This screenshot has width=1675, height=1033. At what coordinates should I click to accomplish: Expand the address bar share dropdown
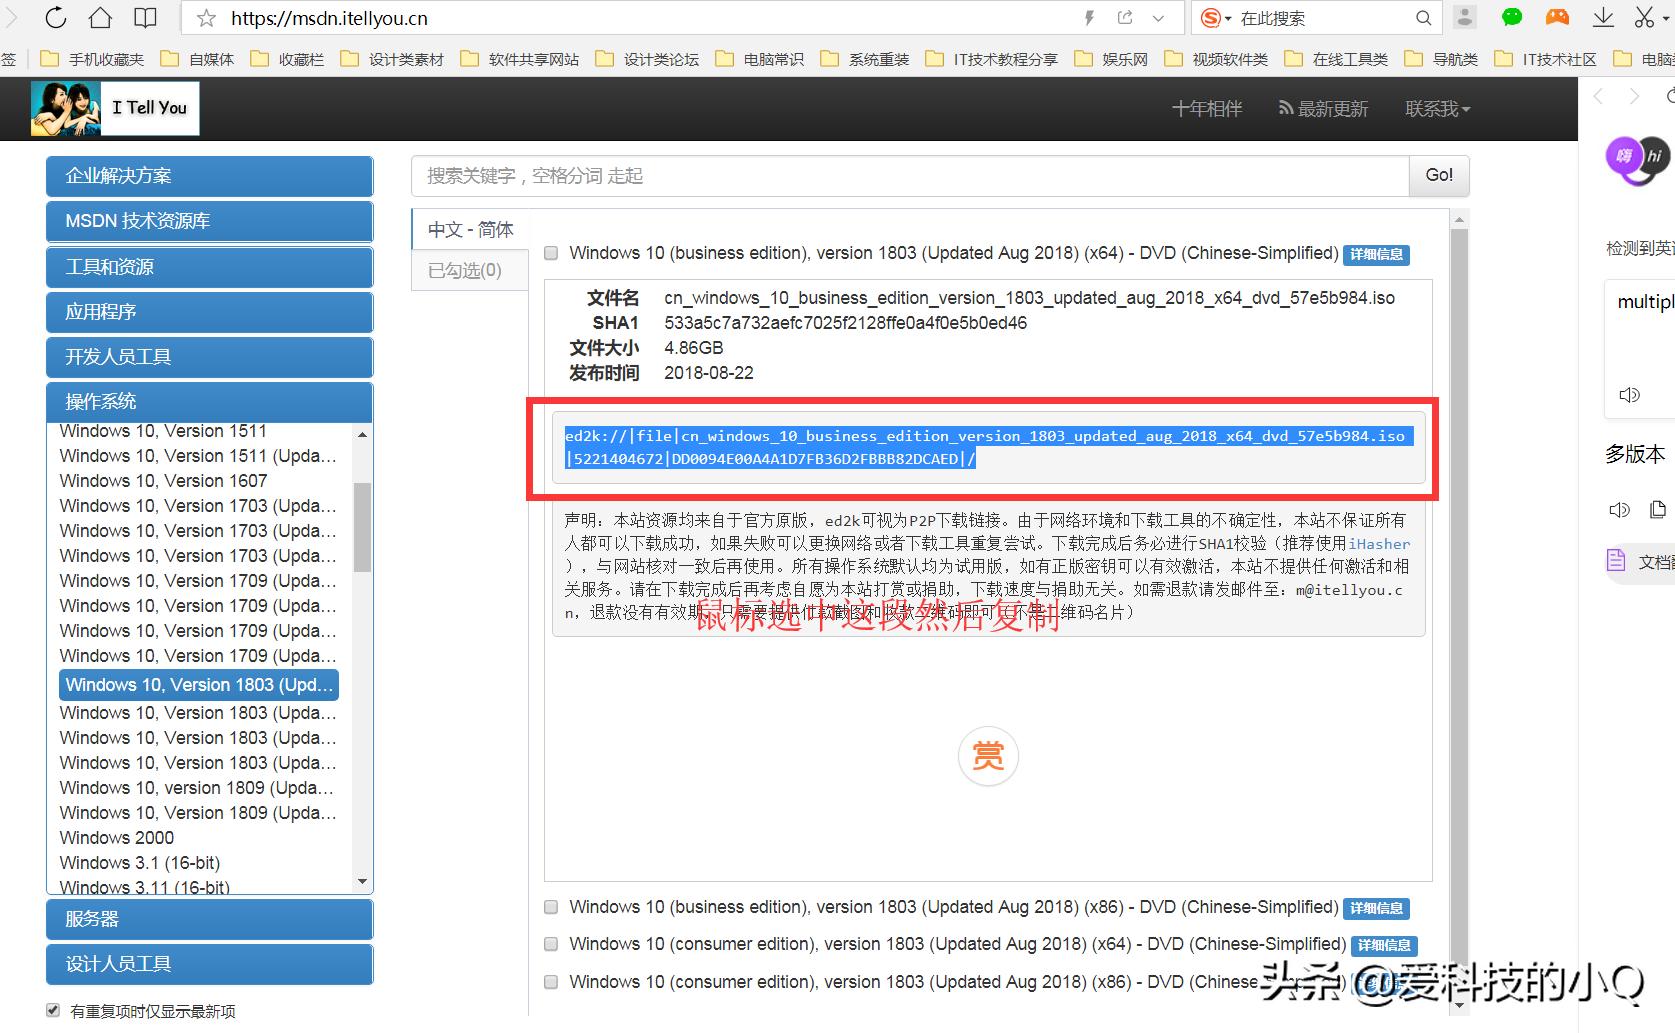tap(1158, 17)
